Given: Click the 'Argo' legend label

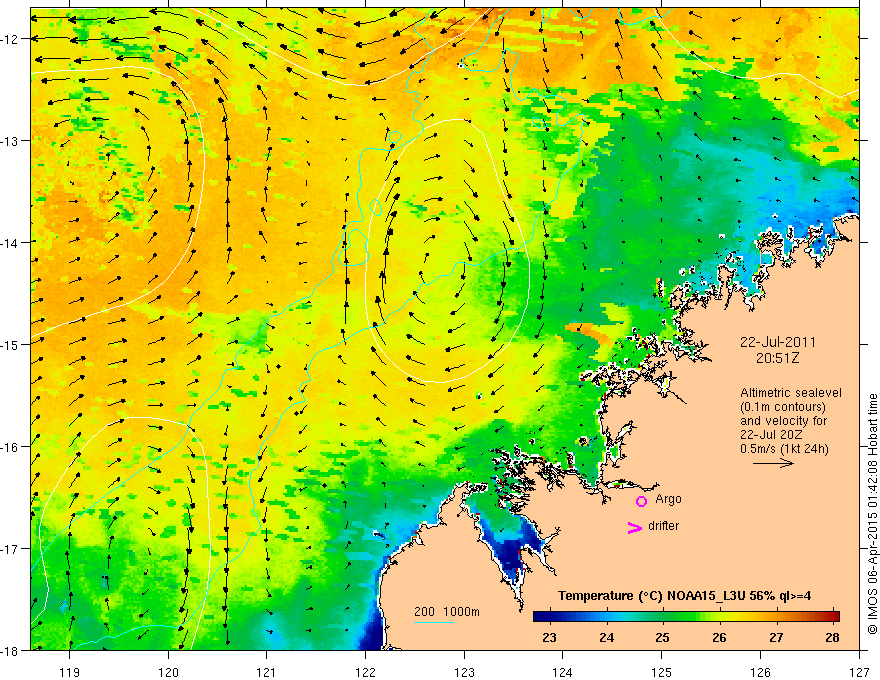Looking at the screenshot, I should click(668, 499).
